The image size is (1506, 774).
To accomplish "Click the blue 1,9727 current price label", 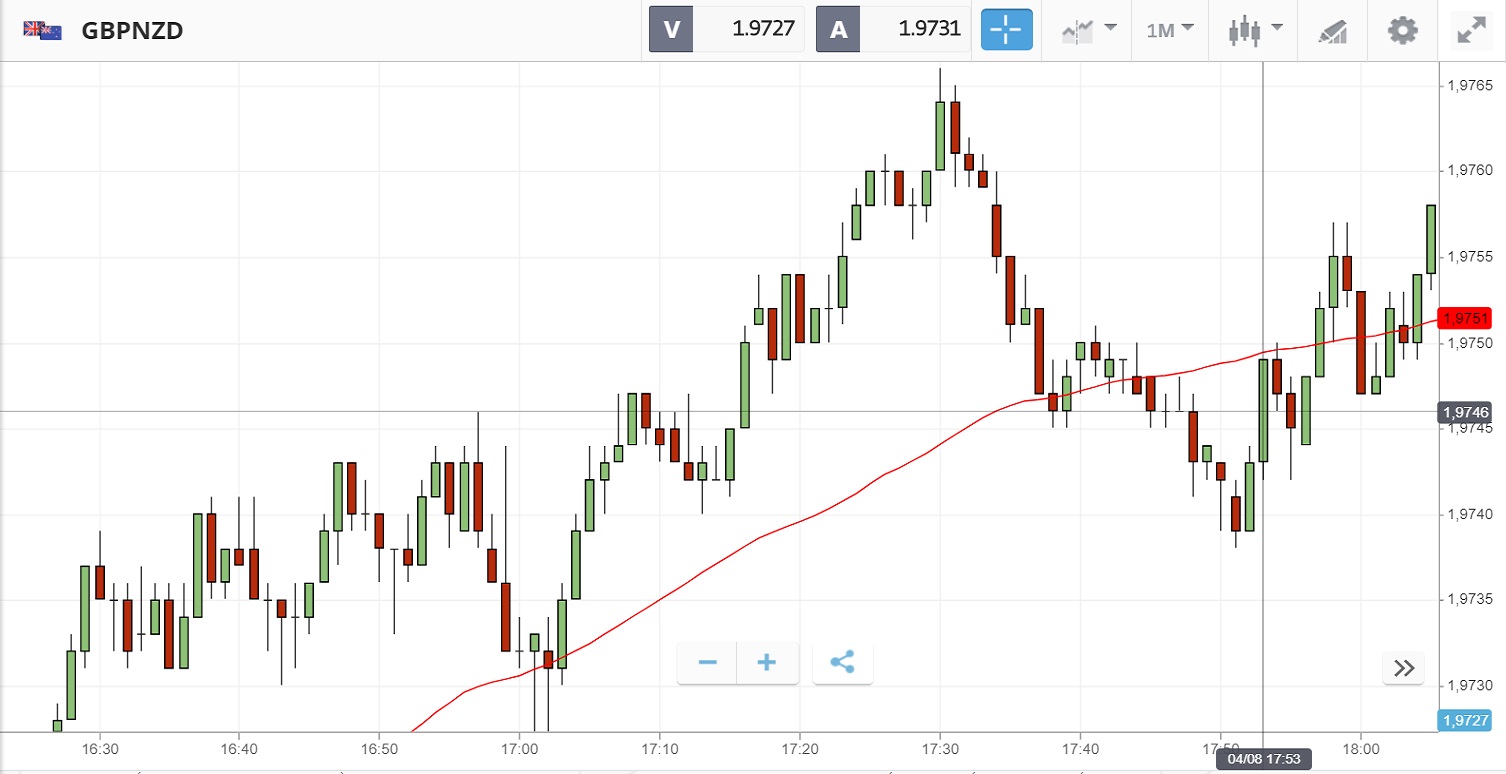I will pyautogui.click(x=1465, y=720).
